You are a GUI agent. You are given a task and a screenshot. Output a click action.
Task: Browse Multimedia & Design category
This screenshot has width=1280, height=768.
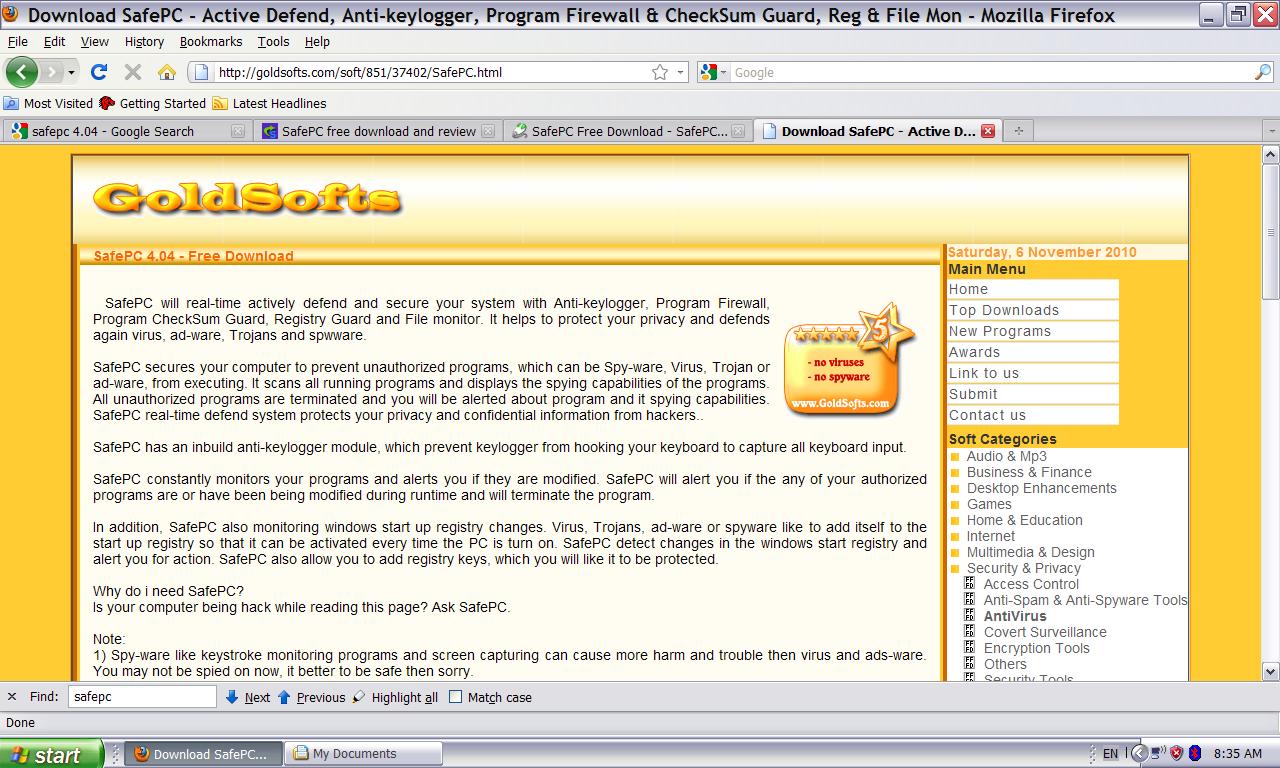[x=1030, y=552]
